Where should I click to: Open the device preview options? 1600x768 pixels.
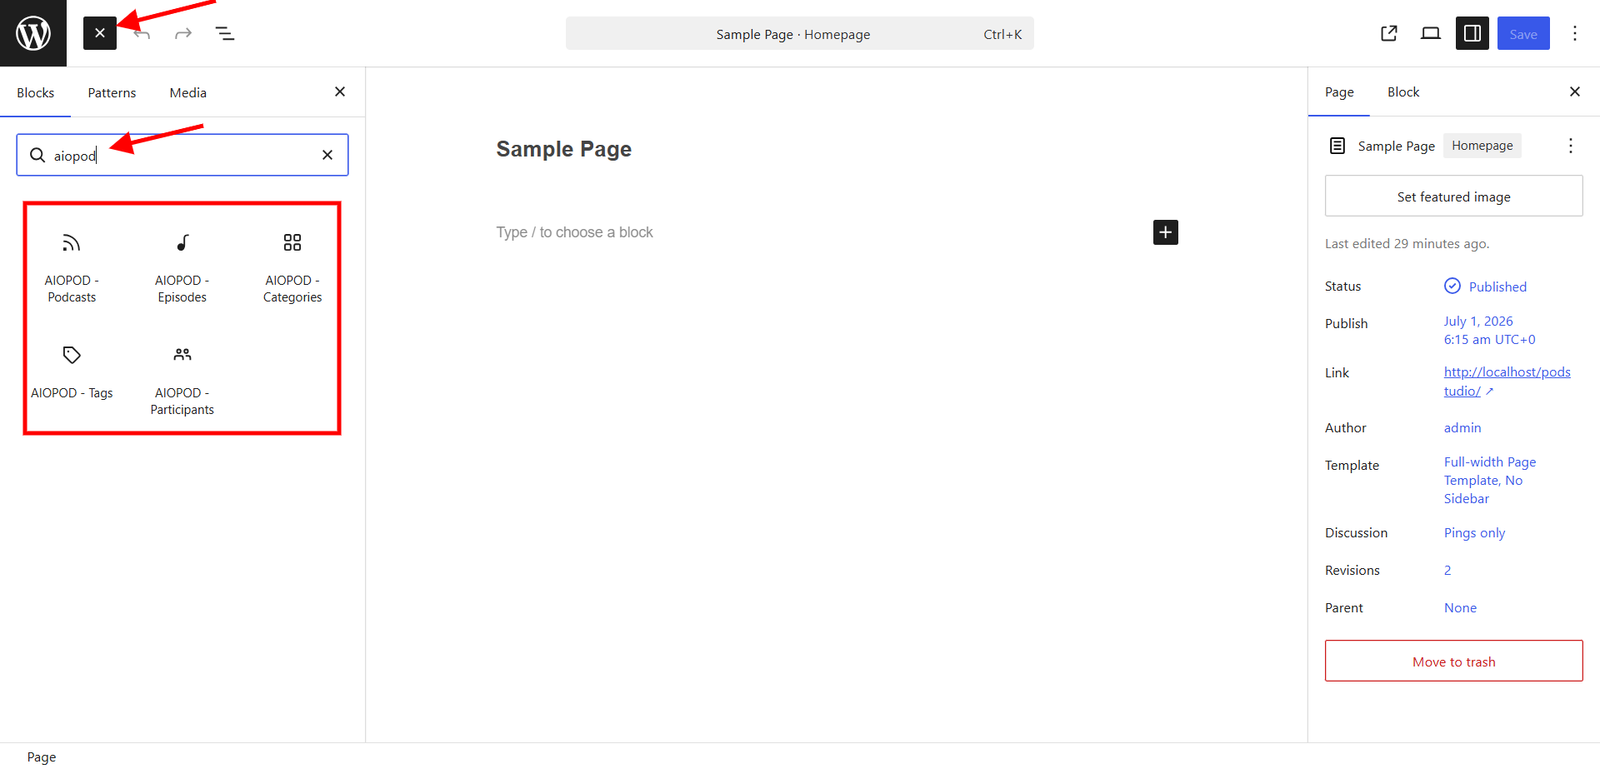[1431, 34]
